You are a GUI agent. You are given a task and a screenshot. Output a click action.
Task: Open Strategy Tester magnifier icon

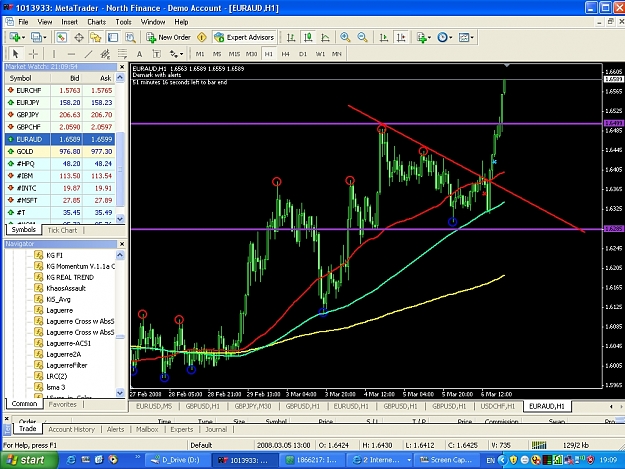pos(130,37)
